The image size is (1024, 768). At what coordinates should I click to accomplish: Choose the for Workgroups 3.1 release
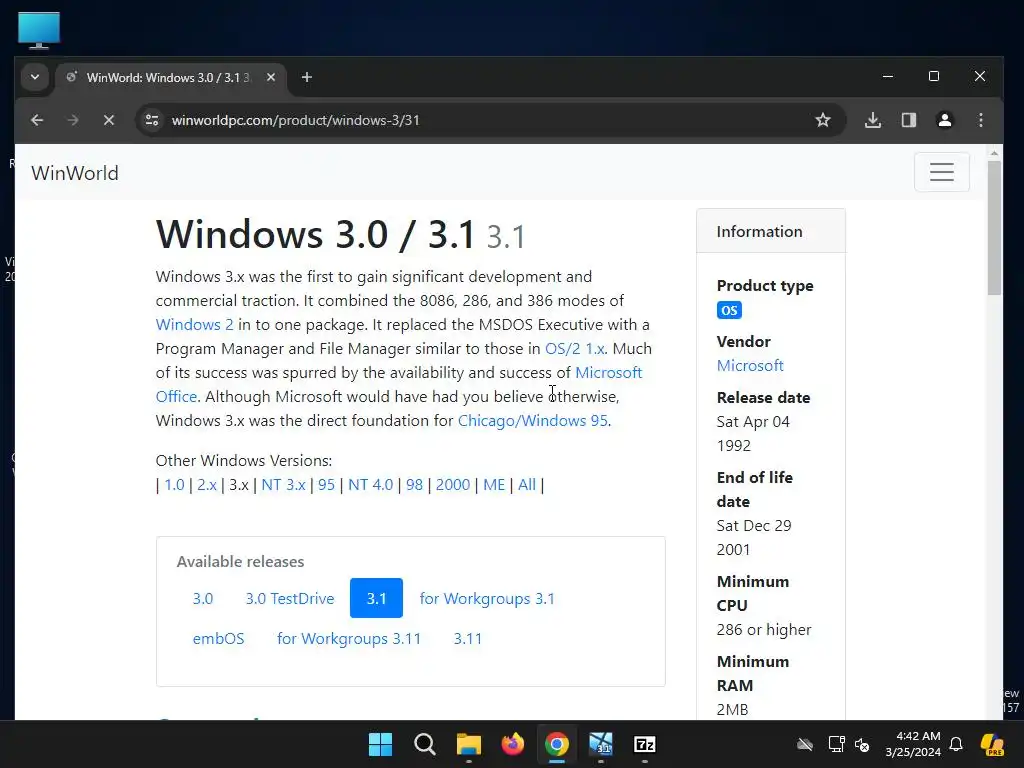pos(487,598)
